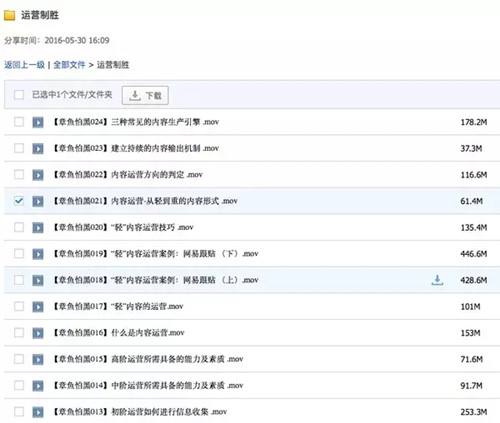Open the 全部文件 breadcrumb link
500x423 pixels.
(69, 65)
